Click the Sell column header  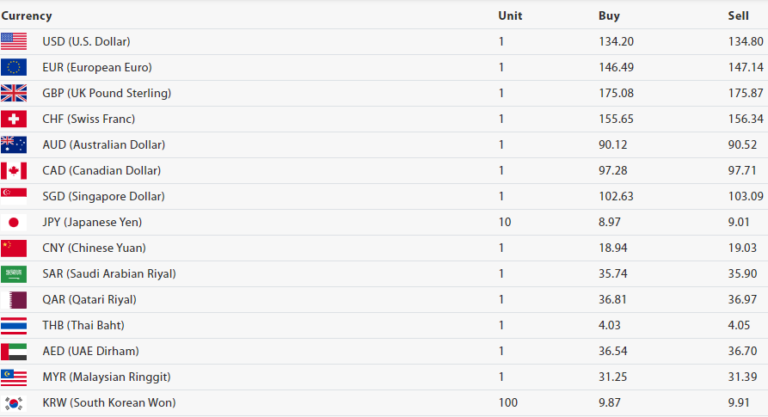click(738, 16)
